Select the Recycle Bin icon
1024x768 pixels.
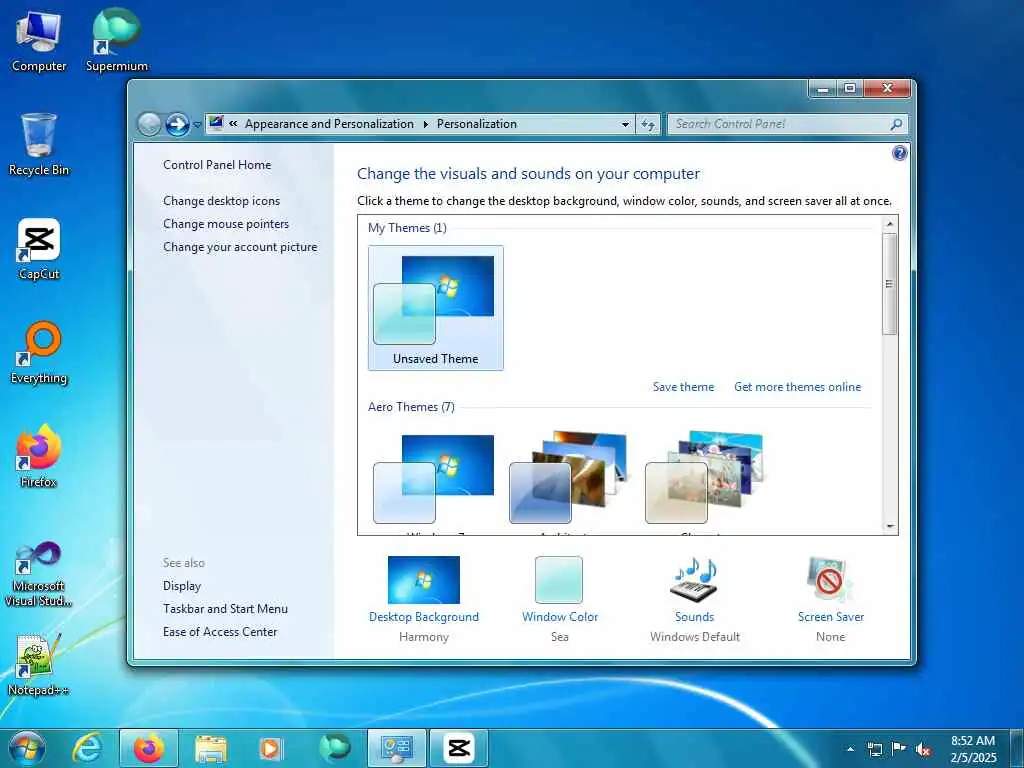point(39,144)
